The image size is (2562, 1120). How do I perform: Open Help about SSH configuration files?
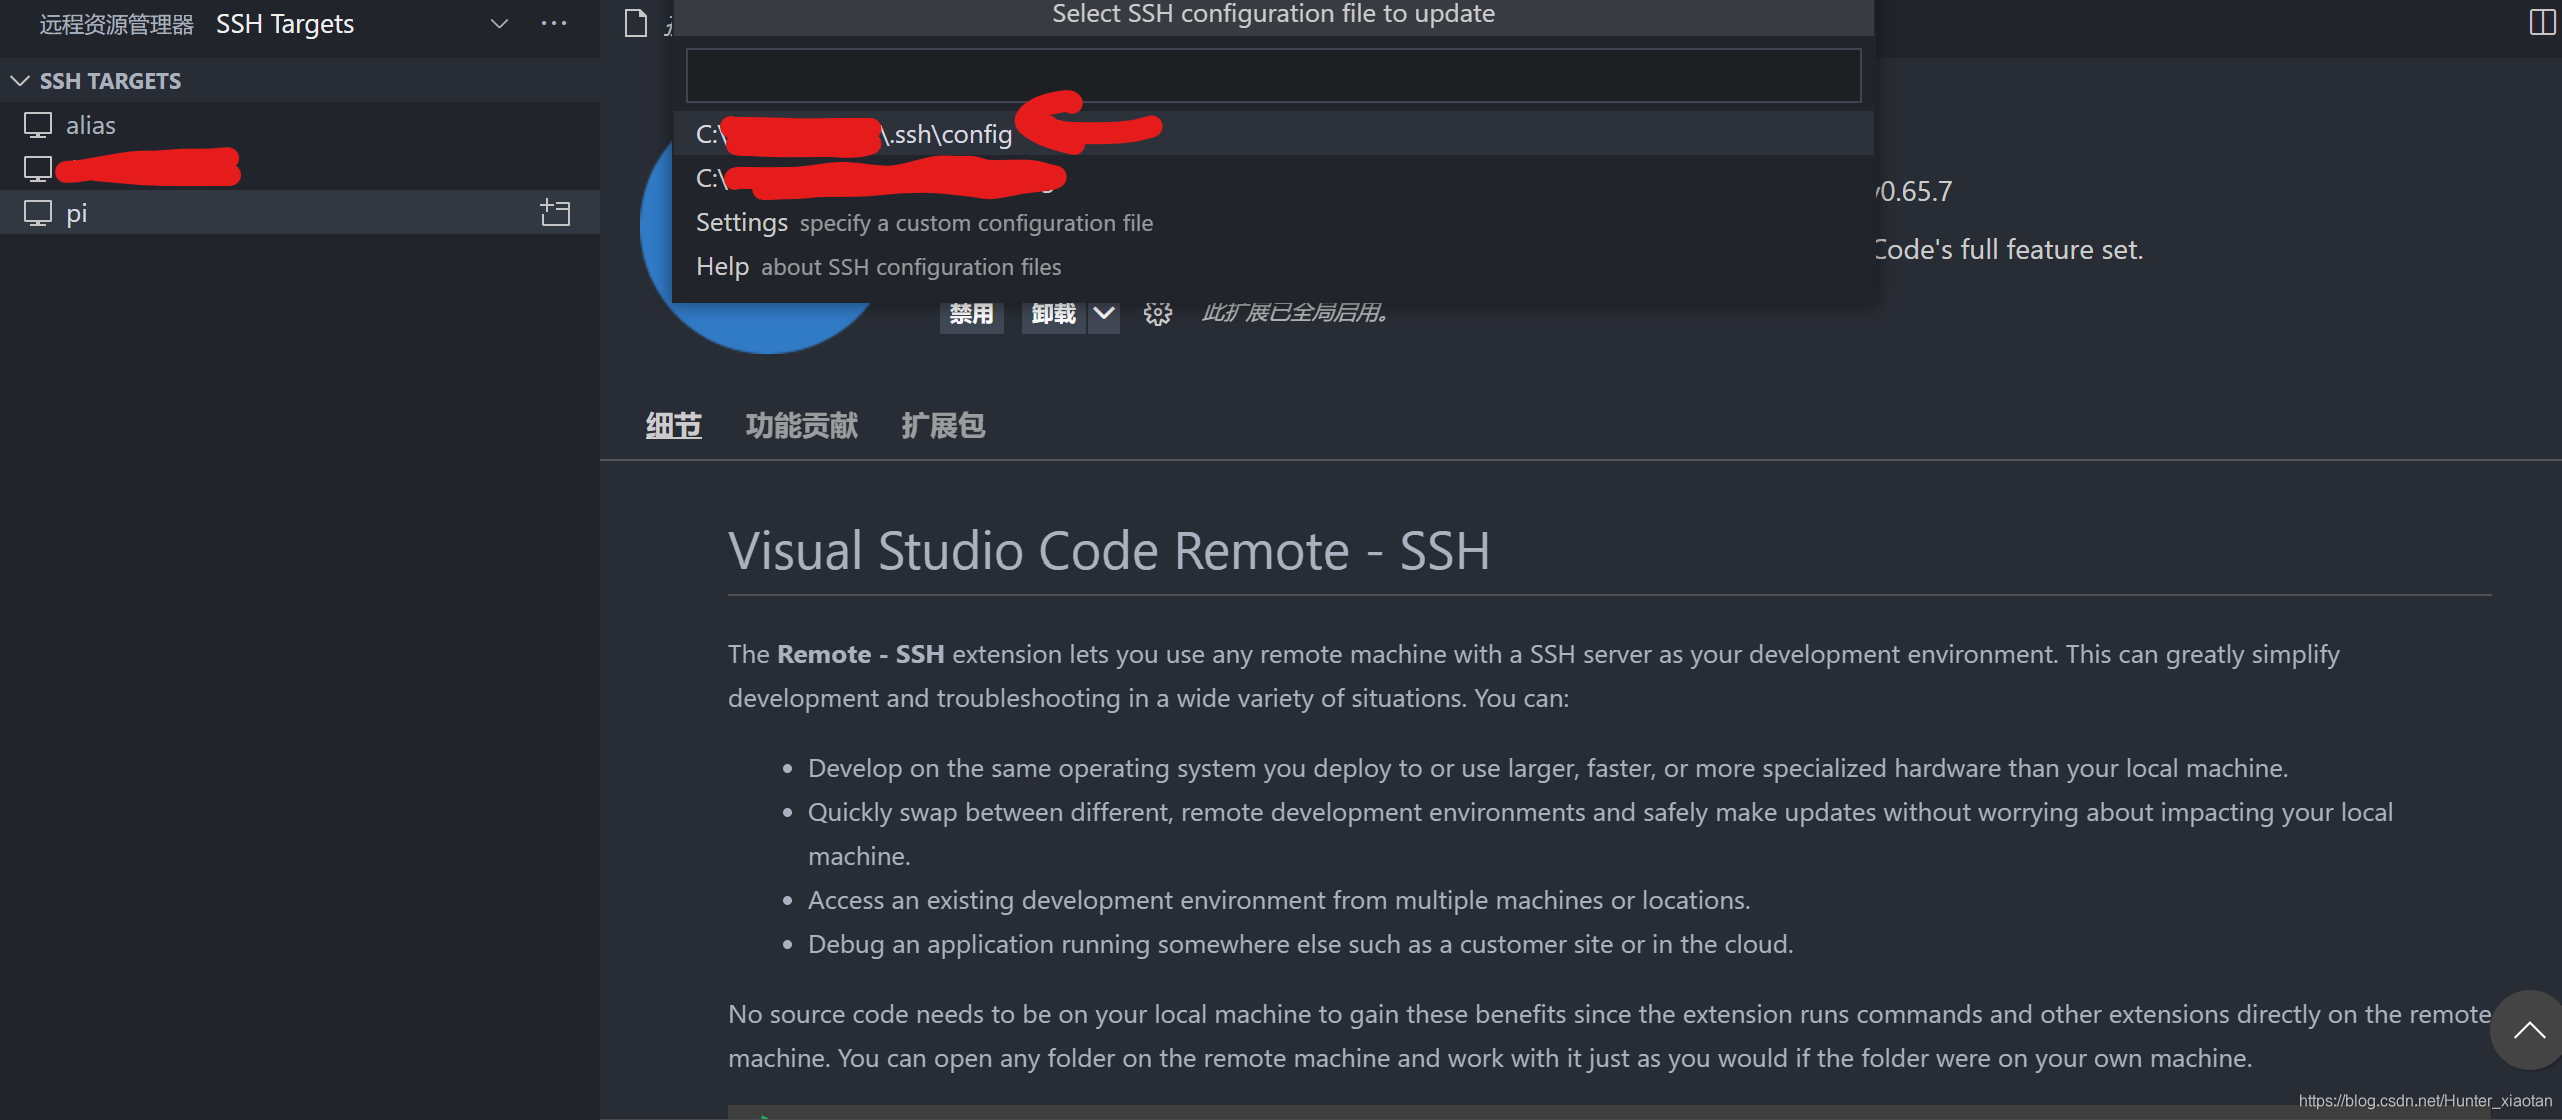tap(1273, 266)
